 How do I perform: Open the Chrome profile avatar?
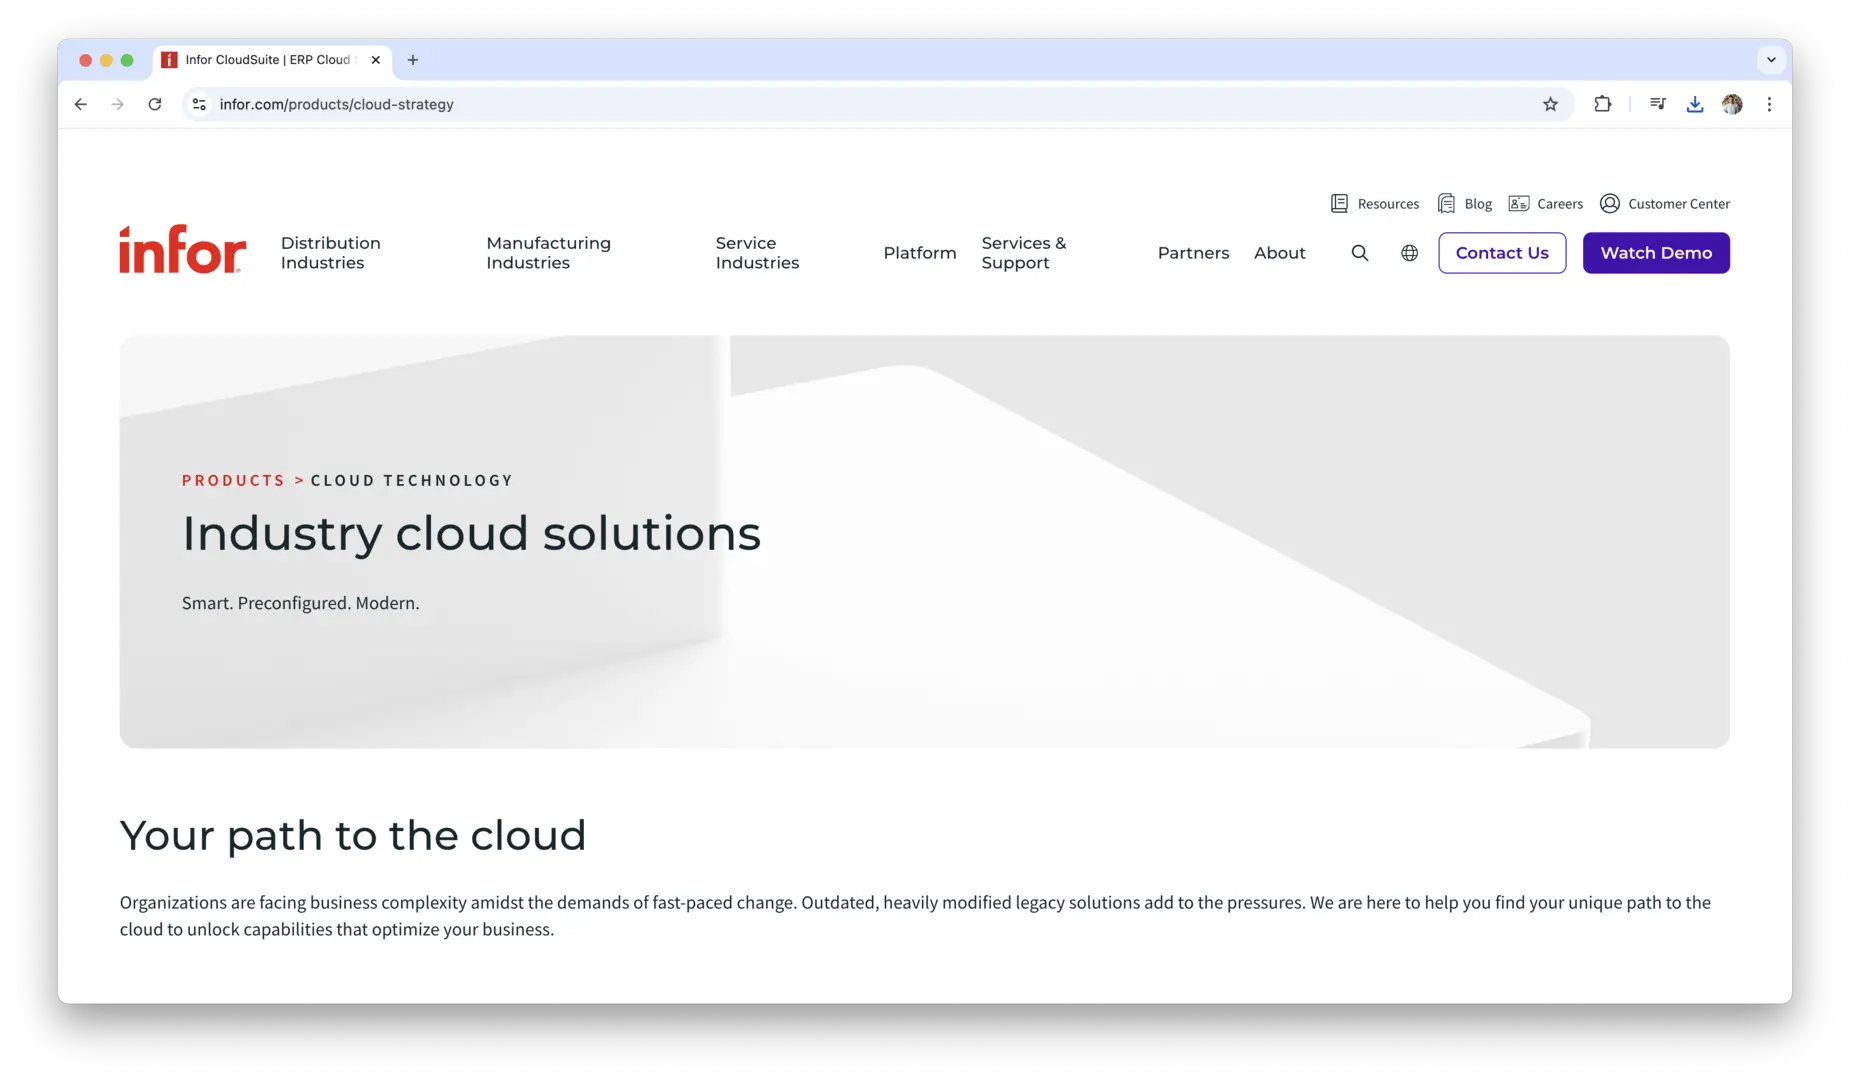[x=1732, y=104]
